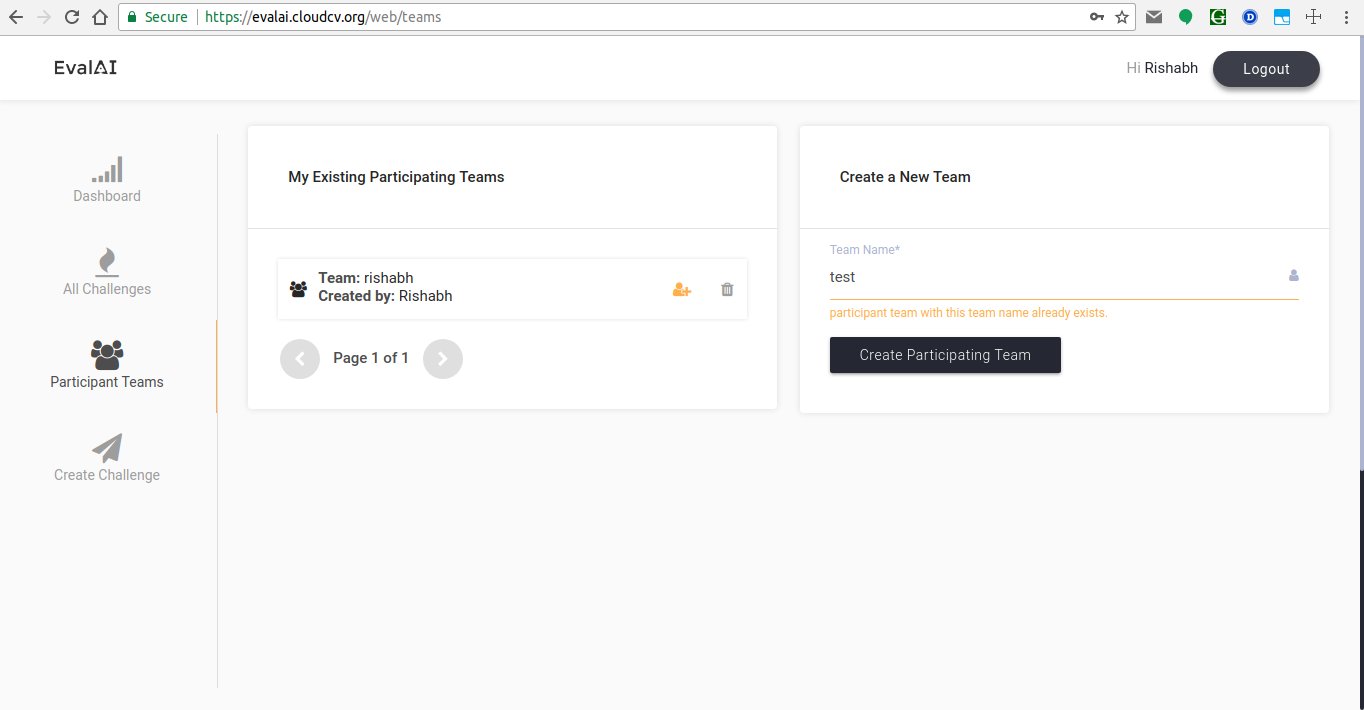Open the green Grammarly extension icon
1364x710 pixels.
[x=1218, y=17]
